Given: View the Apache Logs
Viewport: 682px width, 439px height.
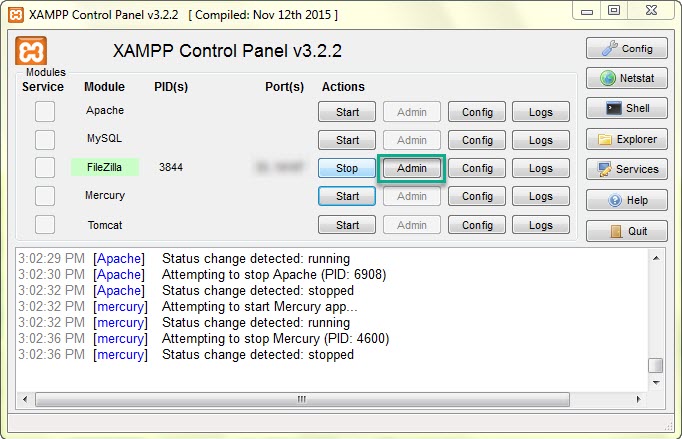Looking at the screenshot, I should tap(541, 112).
